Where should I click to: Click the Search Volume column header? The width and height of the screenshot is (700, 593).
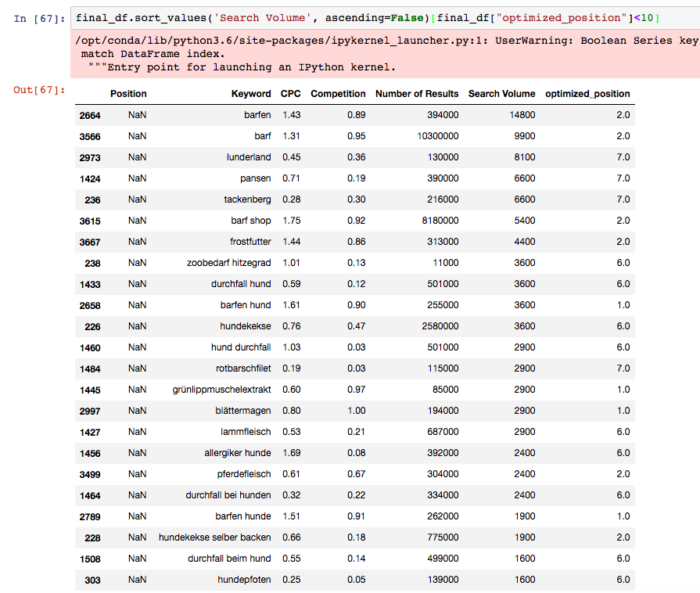coord(501,94)
